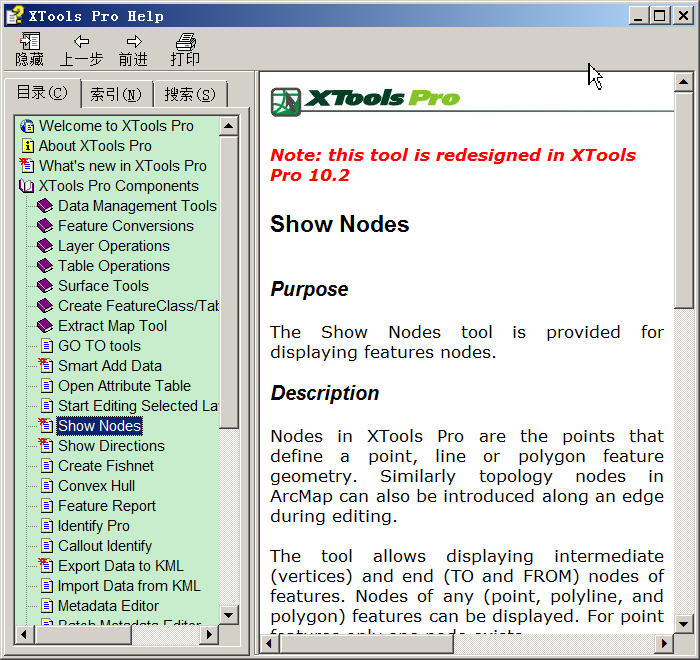Print the topic using 打印 button

click(185, 50)
